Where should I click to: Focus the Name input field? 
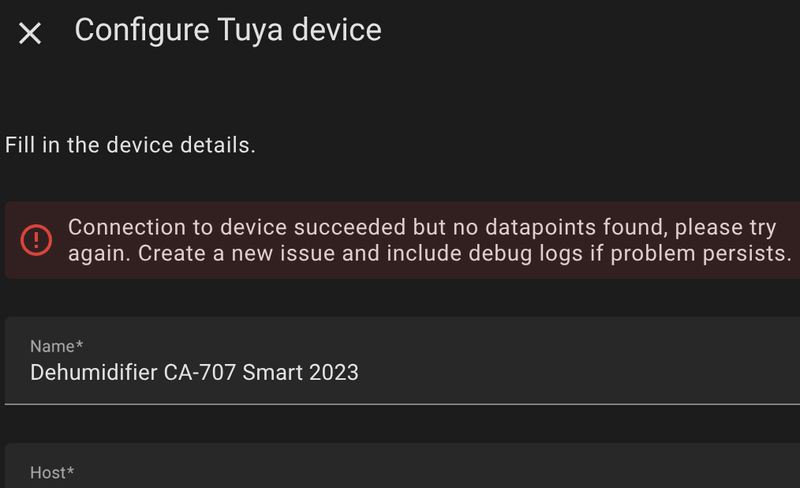click(x=400, y=373)
